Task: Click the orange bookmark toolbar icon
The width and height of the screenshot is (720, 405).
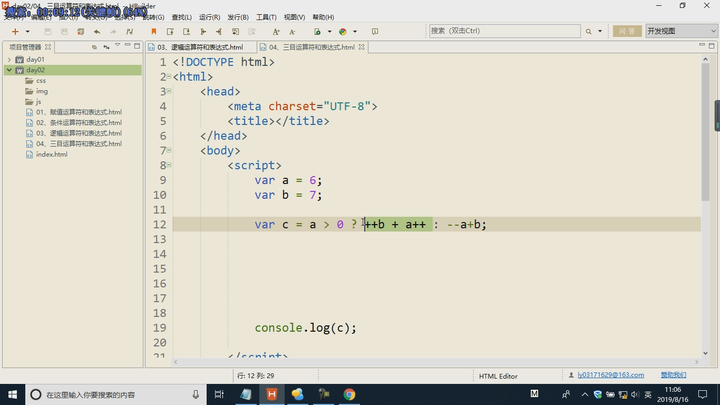Action: (x=154, y=31)
